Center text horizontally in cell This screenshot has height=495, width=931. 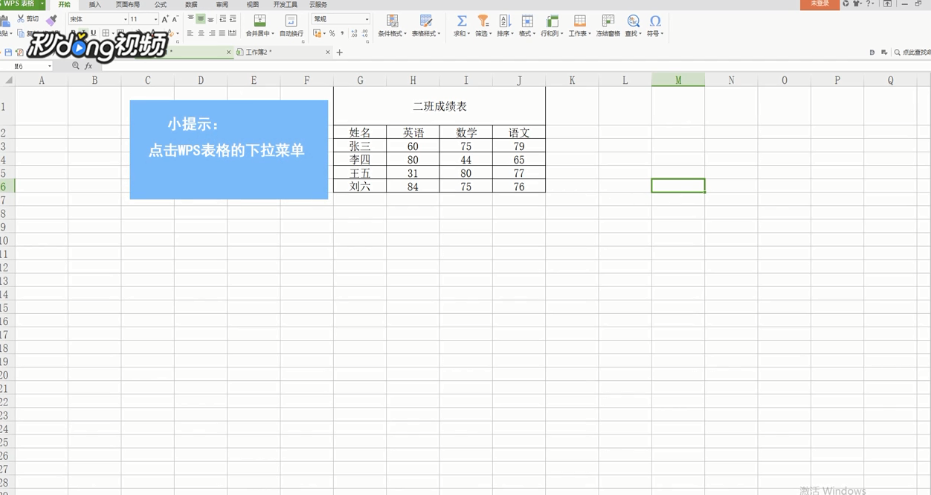pos(201,33)
